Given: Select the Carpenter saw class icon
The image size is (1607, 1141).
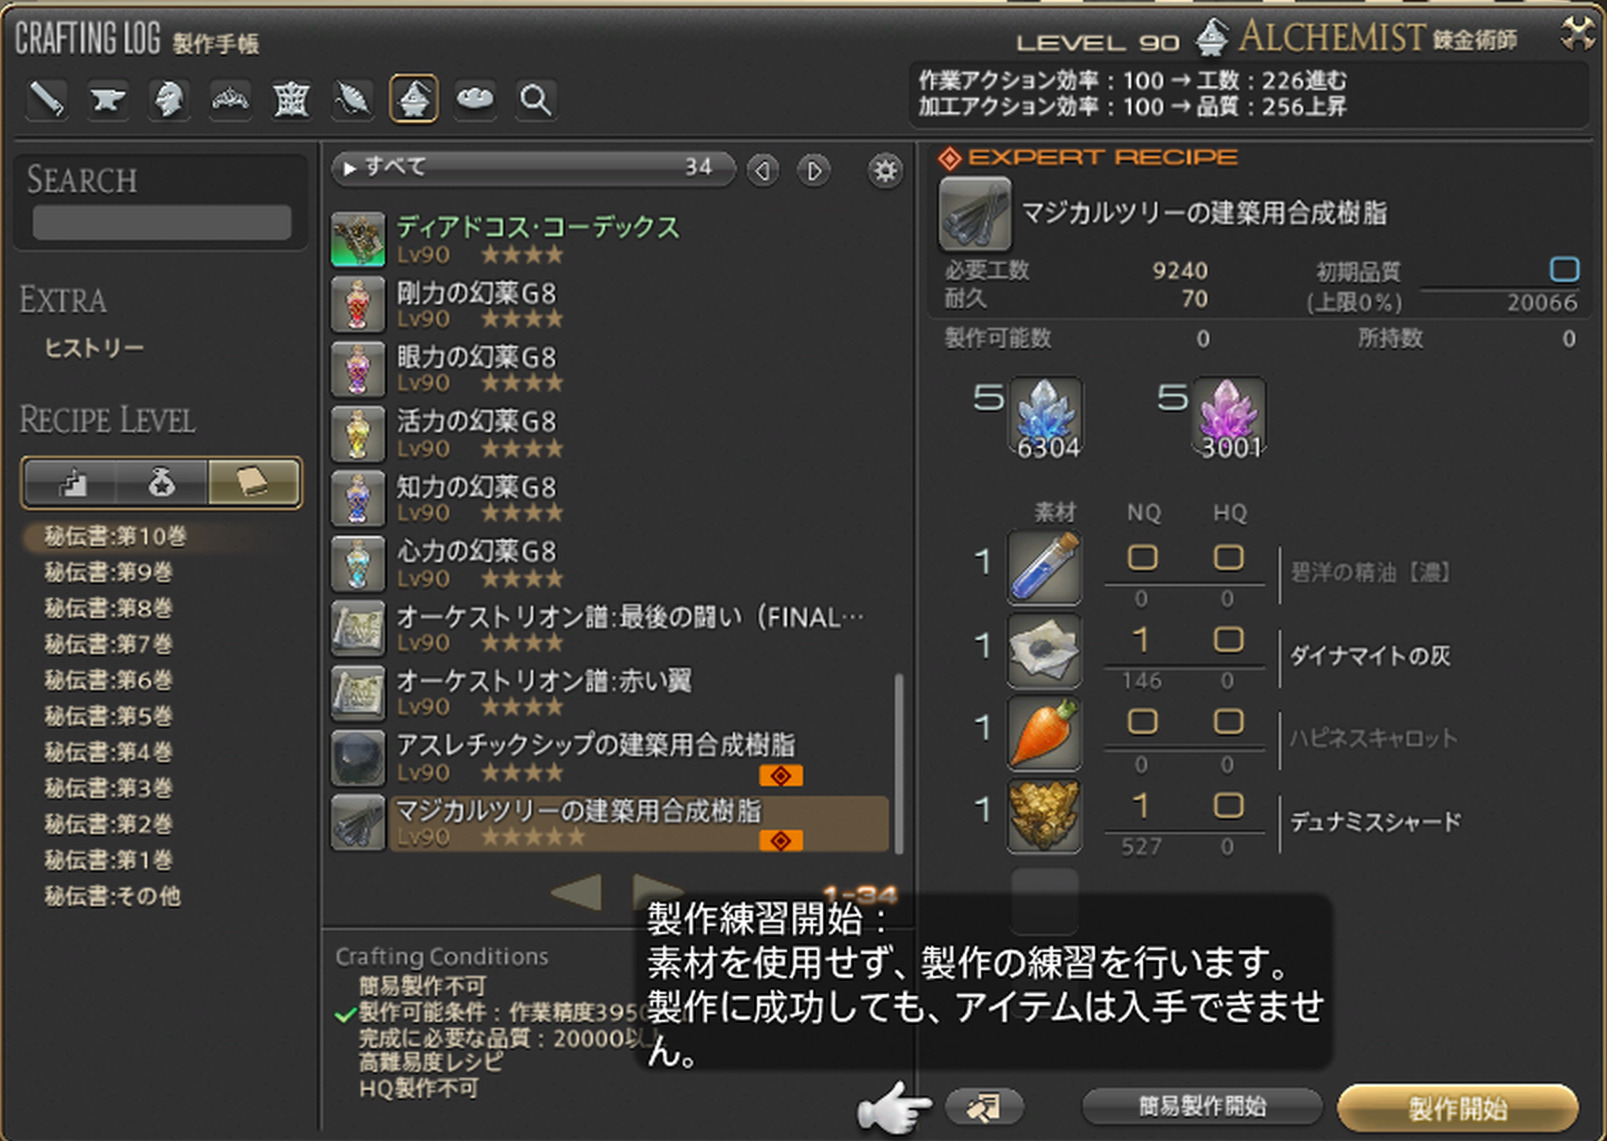Looking at the screenshot, I should (46, 100).
